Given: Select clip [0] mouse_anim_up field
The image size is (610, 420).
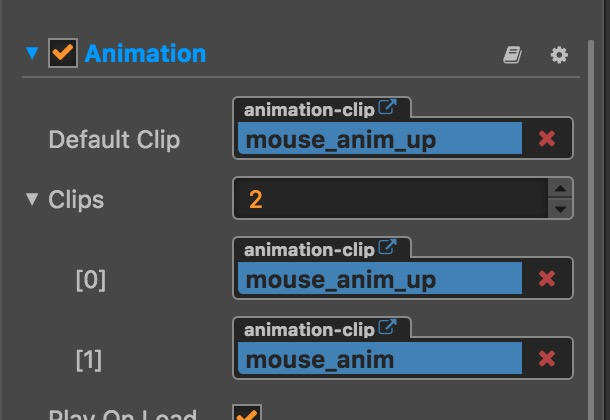Looking at the screenshot, I should 380,279.
